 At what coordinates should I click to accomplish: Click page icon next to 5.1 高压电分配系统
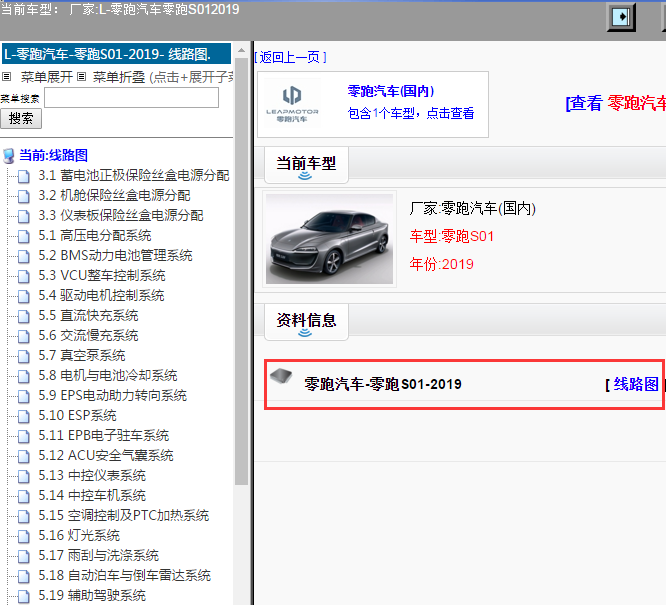pyautogui.click(x=24, y=236)
